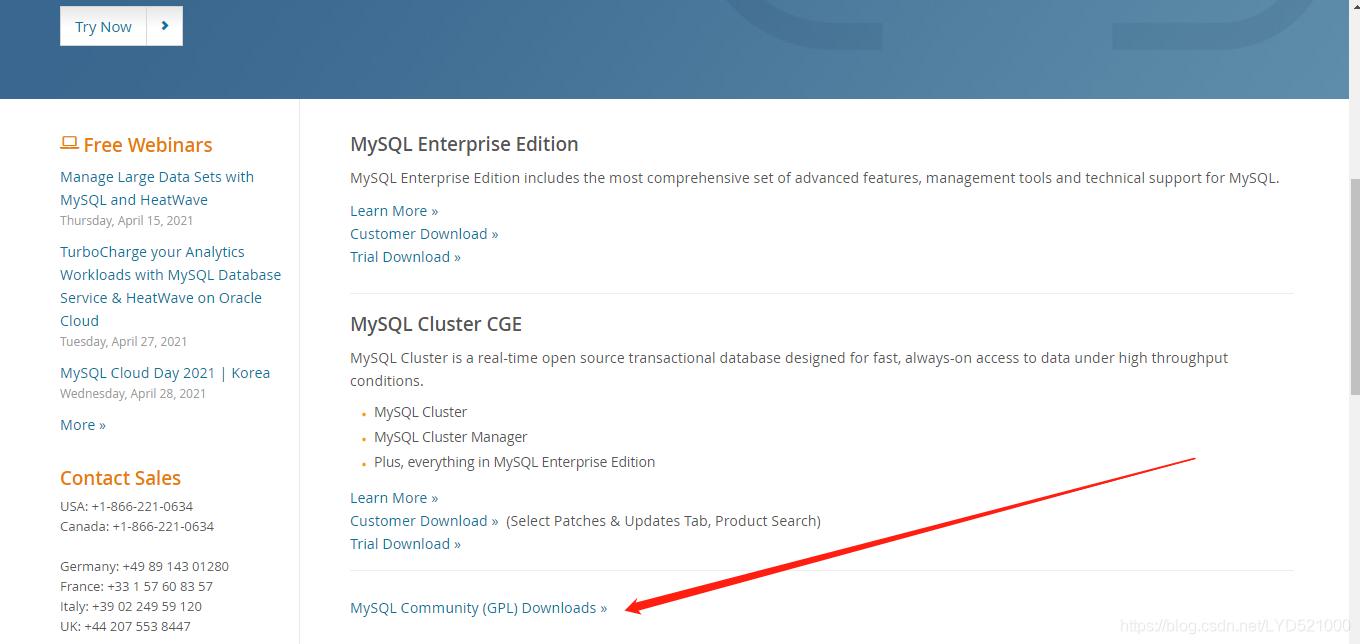Click the Canada: +1-866-221-0634 phone number
Image resolution: width=1360 pixels, height=644 pixels.
[137, 526]
